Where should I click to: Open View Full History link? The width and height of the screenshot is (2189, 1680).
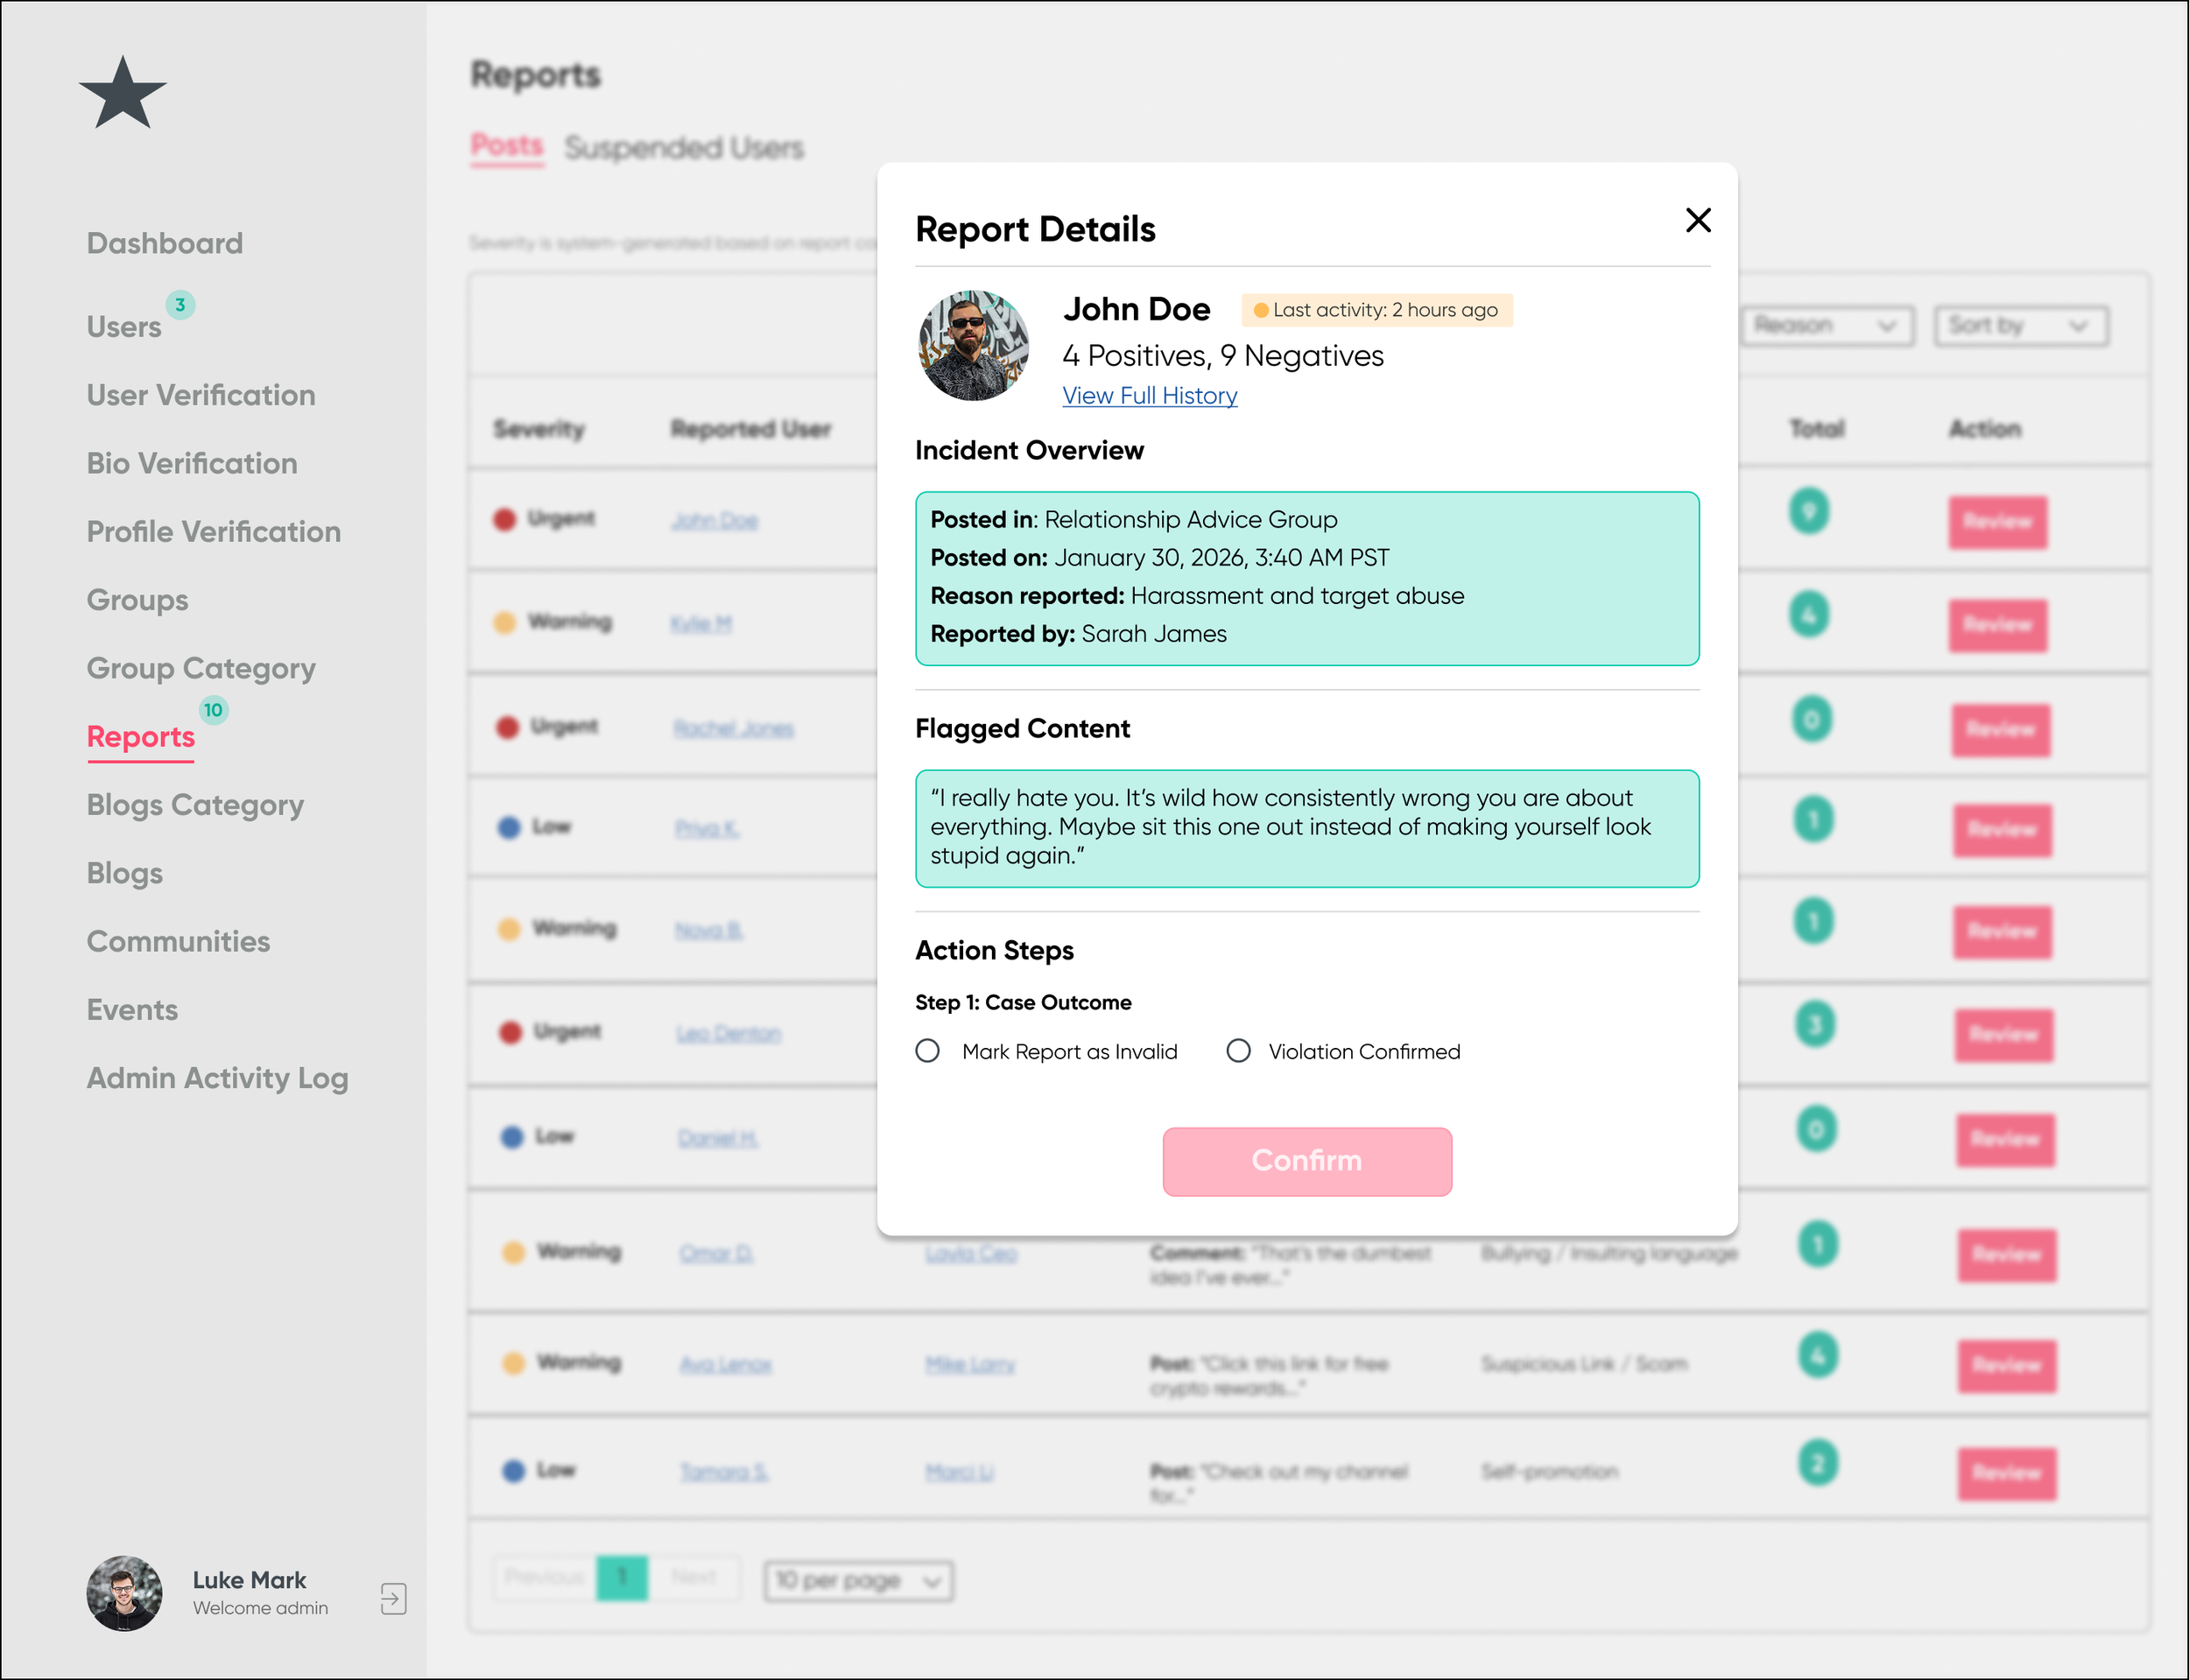(x=1149, y=396)
